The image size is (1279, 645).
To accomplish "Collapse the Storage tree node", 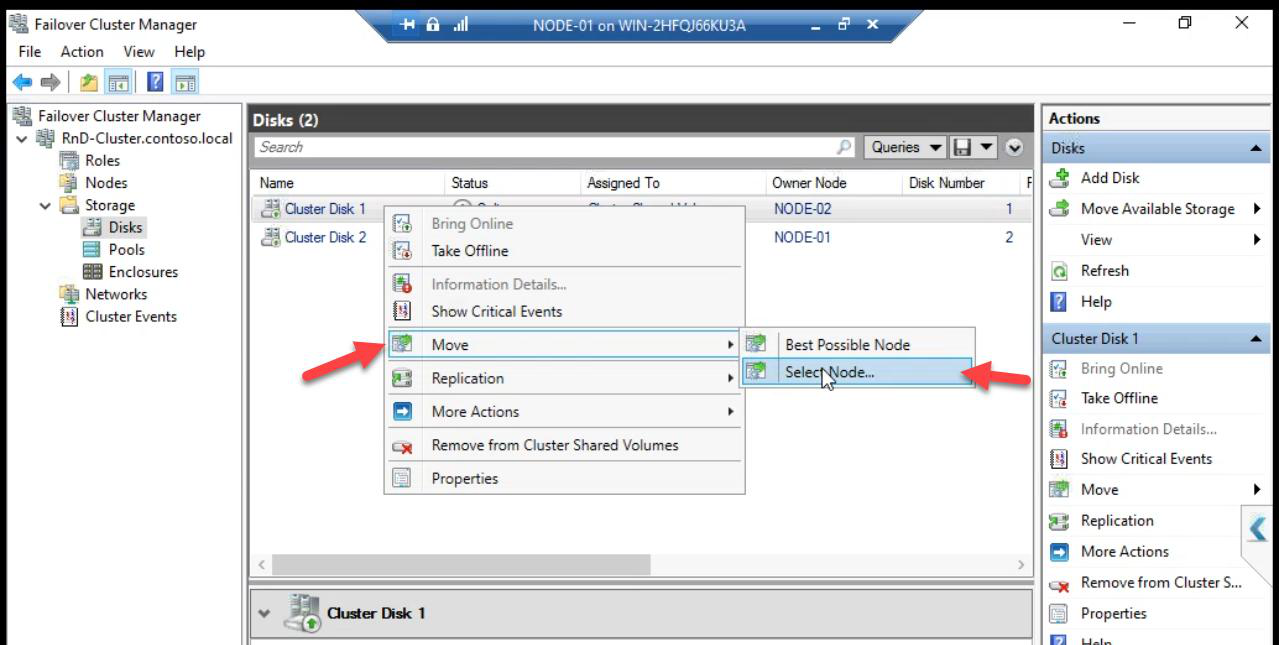I will pyautogui.click(x=45, y=206).
